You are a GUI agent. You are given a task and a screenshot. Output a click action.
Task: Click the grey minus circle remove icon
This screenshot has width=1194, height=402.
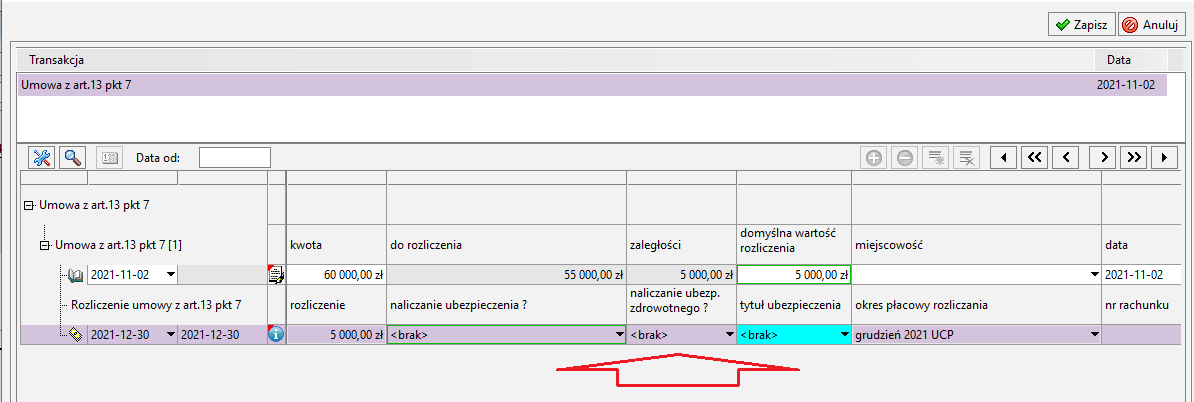[x=903, y=158]
